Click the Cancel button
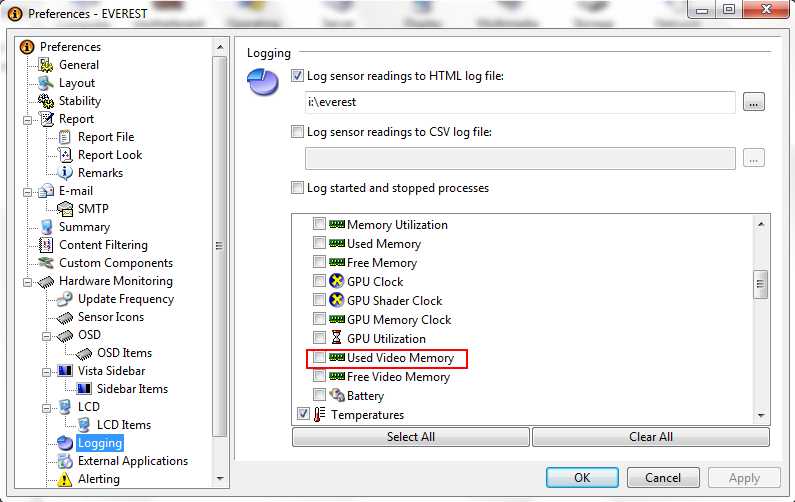This screenshot has width=795, height=502. click(663, 478)
